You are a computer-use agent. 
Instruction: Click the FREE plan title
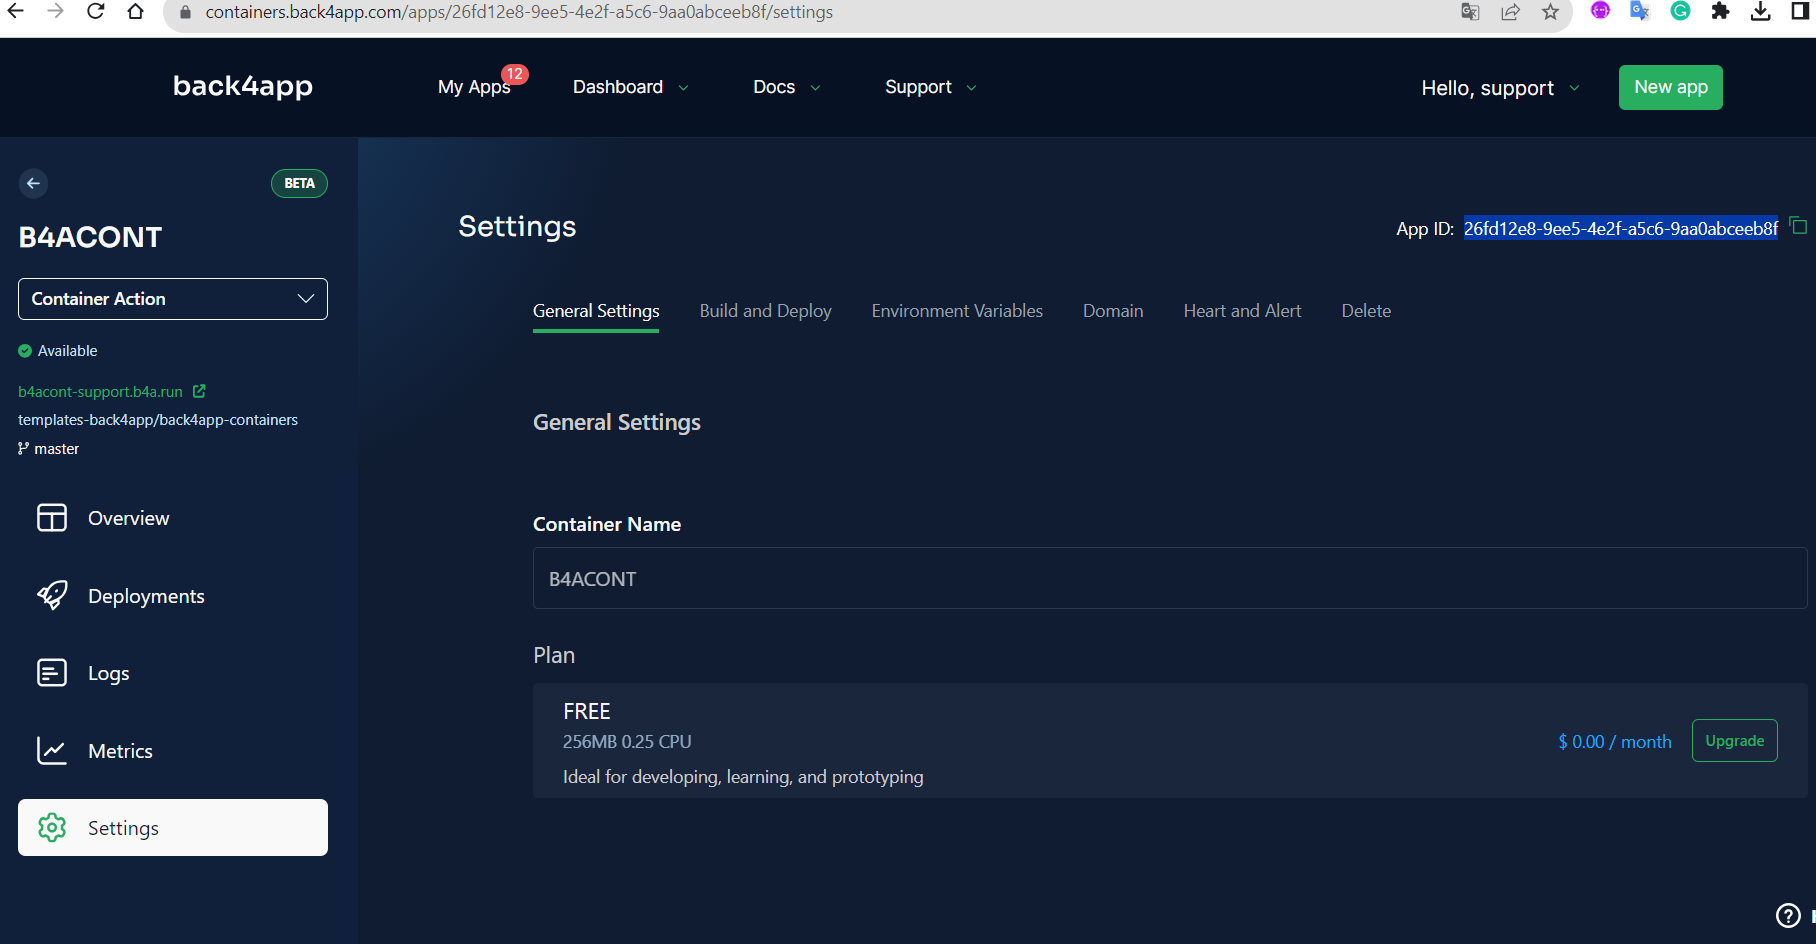(x=587, y=711)
